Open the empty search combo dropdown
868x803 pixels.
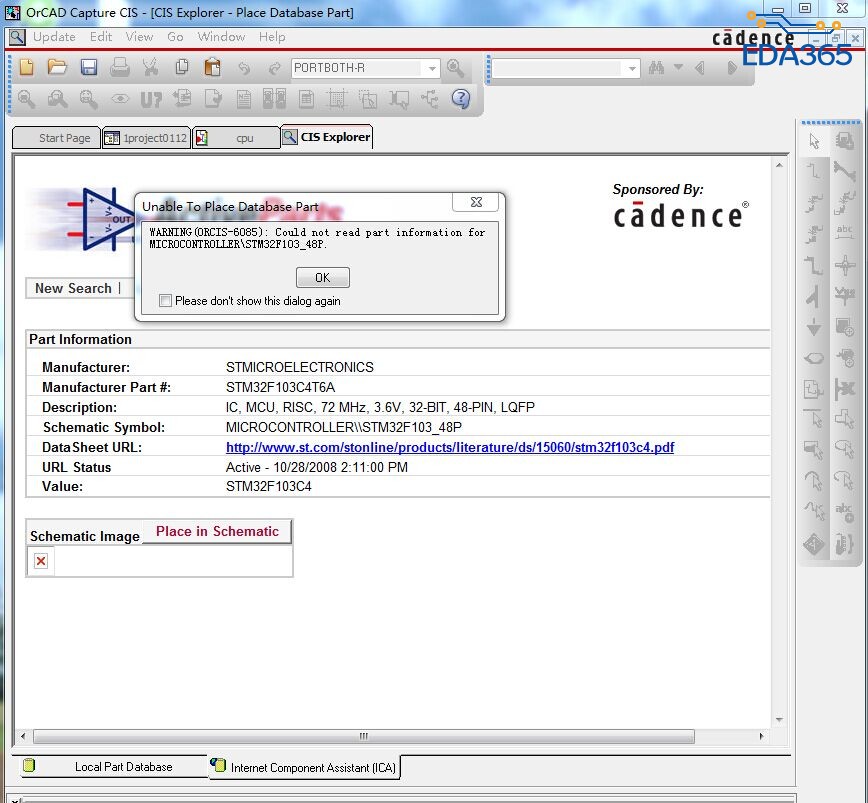pos(631,69)
